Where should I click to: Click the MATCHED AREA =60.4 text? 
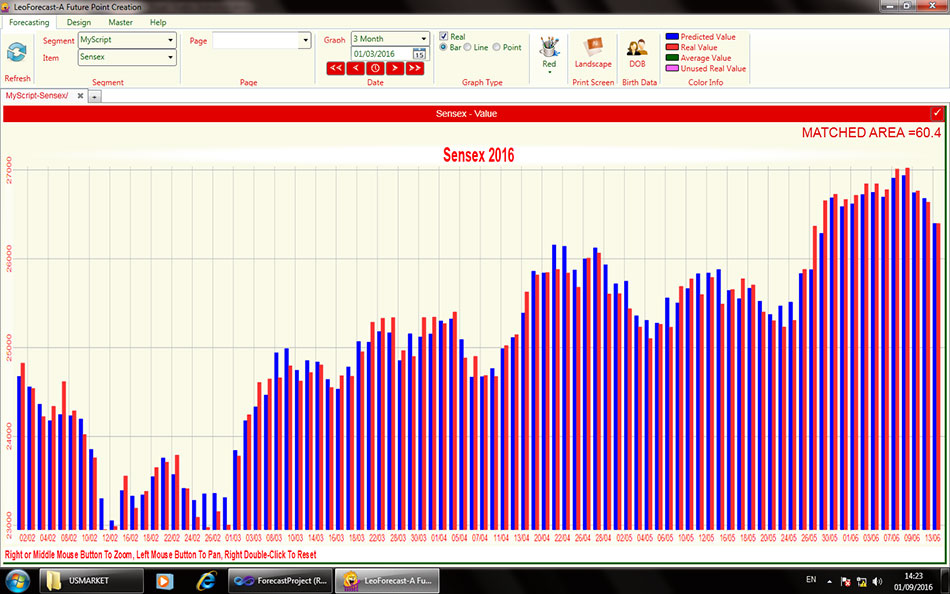(x=871, y=133)
